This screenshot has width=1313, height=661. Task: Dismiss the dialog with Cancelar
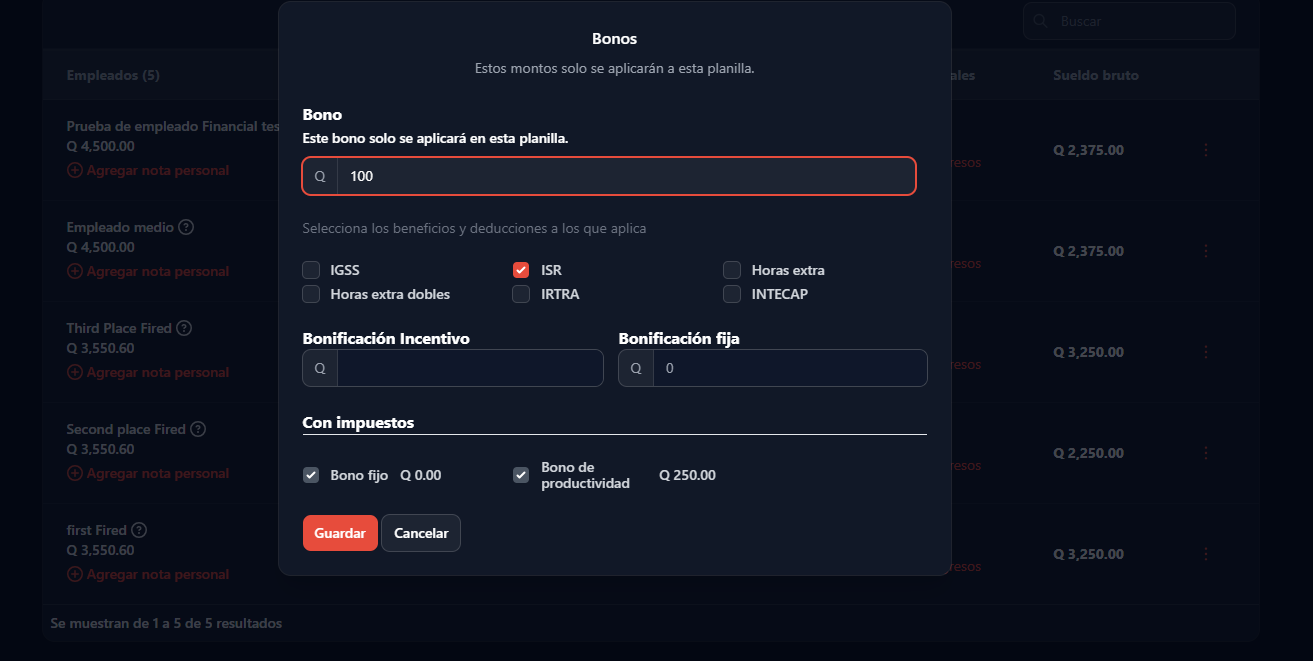[x=421, y=533]
